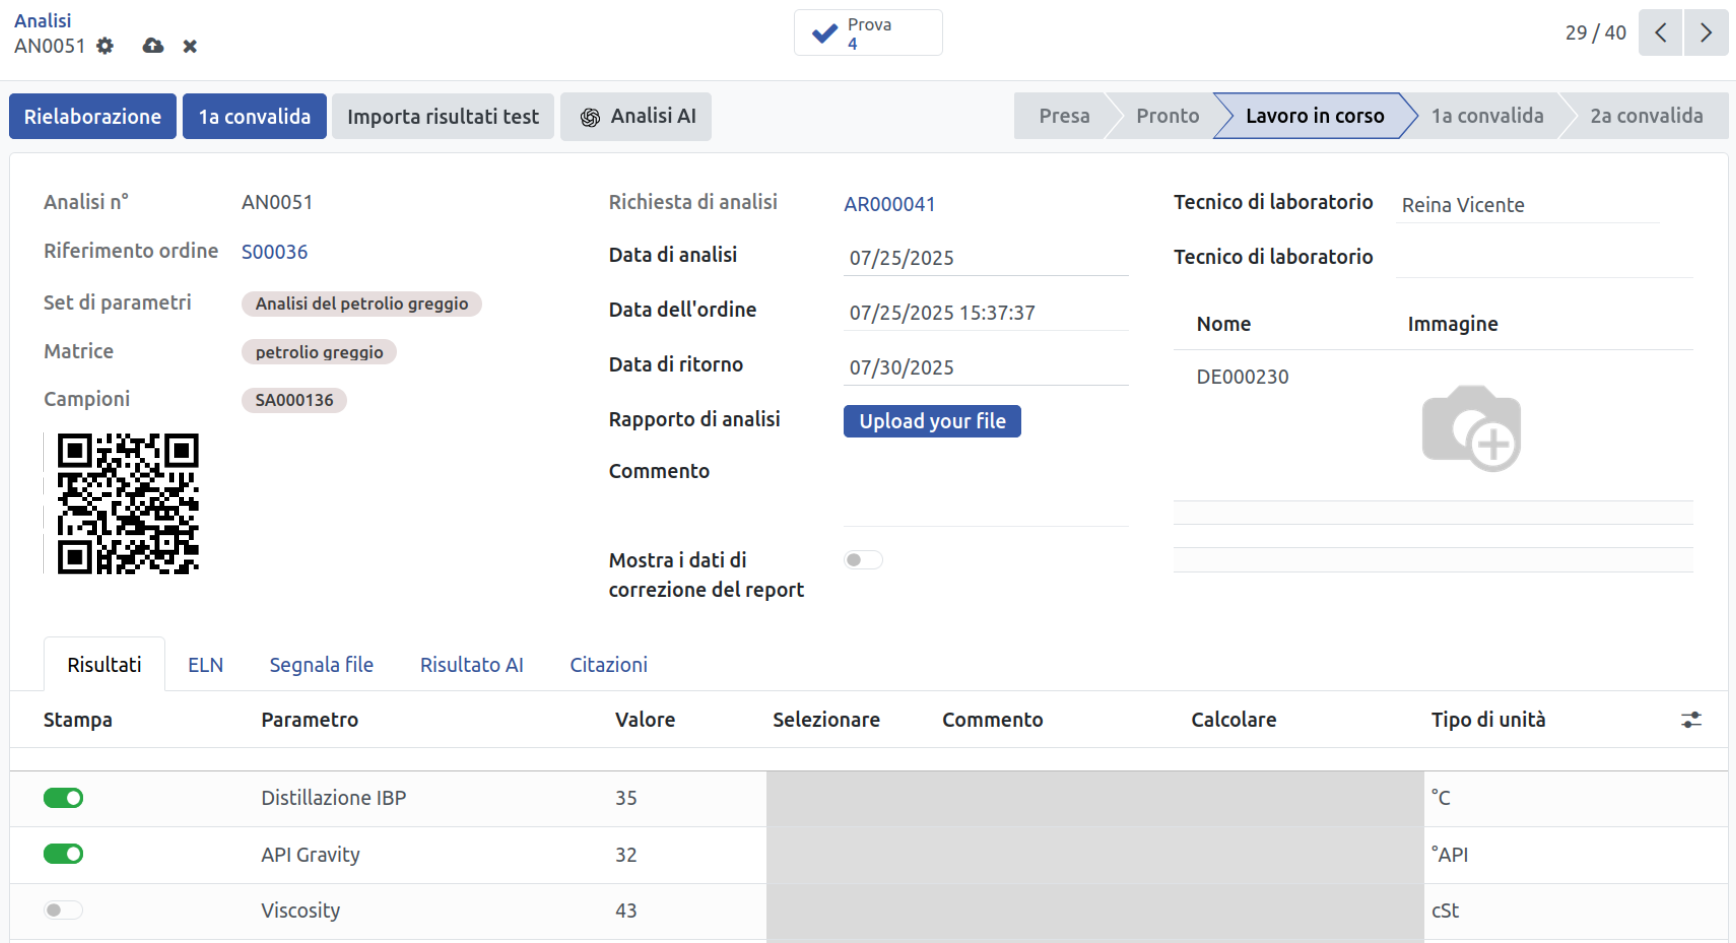Open the Data di ritorno date field

tap(985, 368)
